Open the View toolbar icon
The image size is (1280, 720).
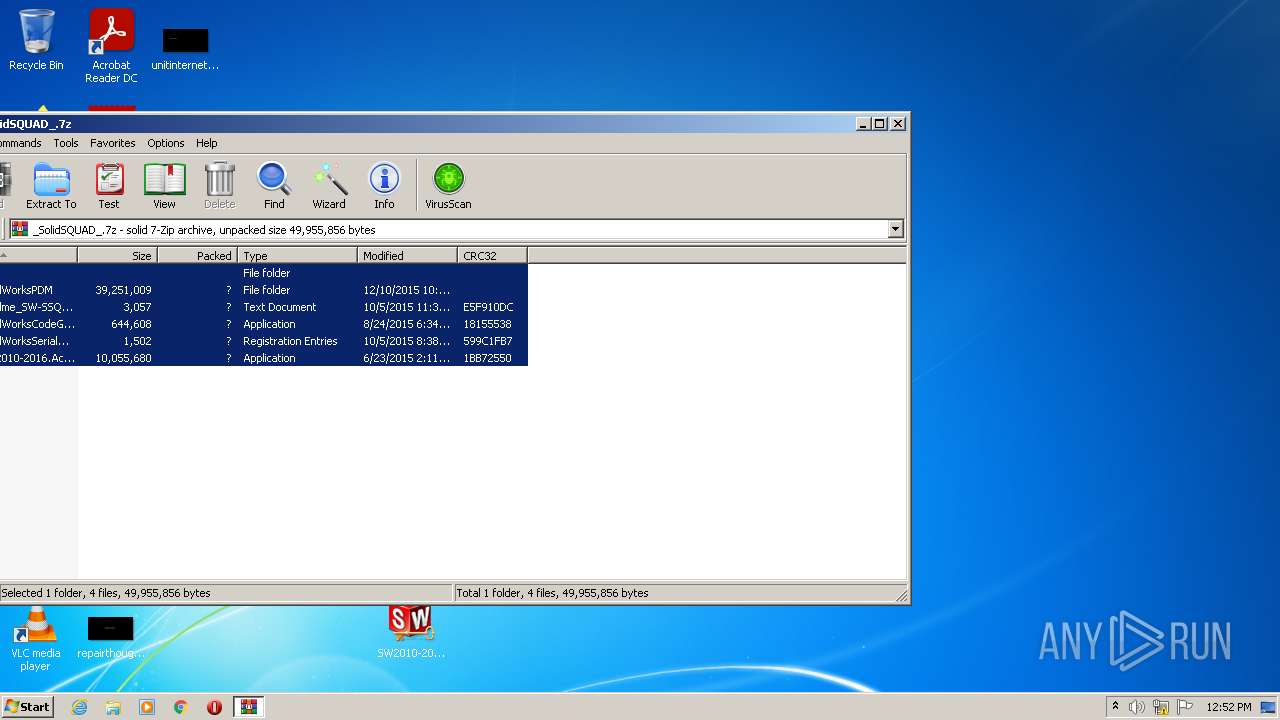click(165, 186)
